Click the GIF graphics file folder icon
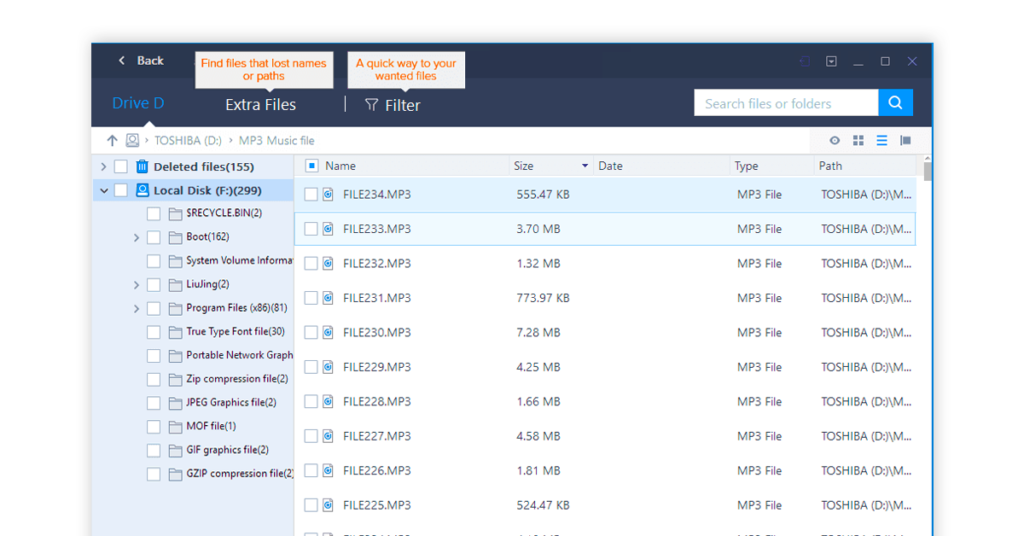The image size is (1024, 536). coord(175,450)
